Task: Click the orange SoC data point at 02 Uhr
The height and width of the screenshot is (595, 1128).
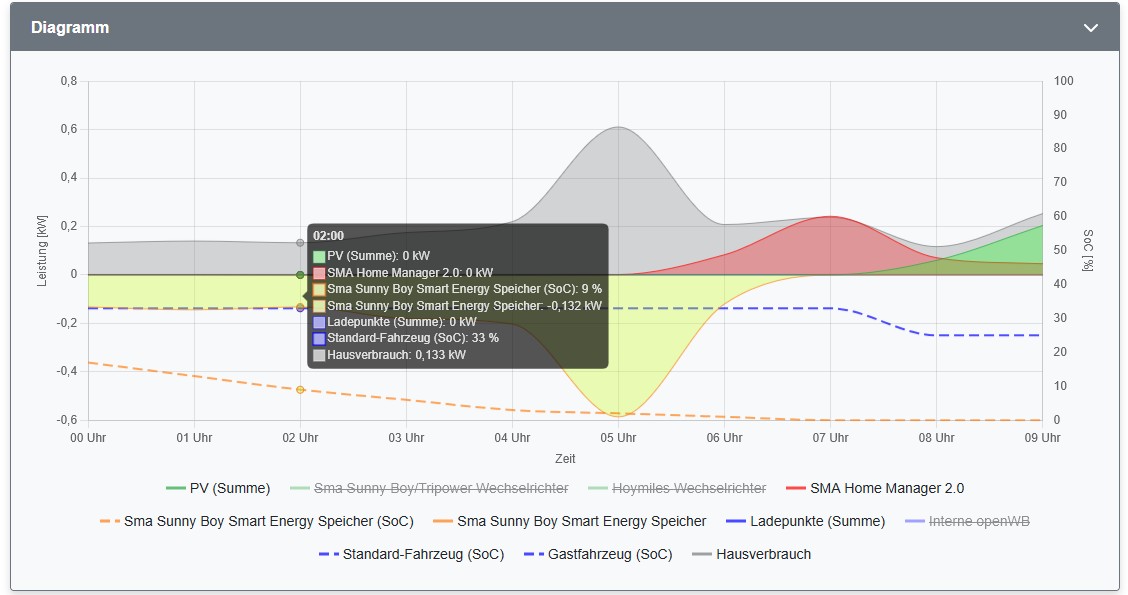Action: coord(300,389)
